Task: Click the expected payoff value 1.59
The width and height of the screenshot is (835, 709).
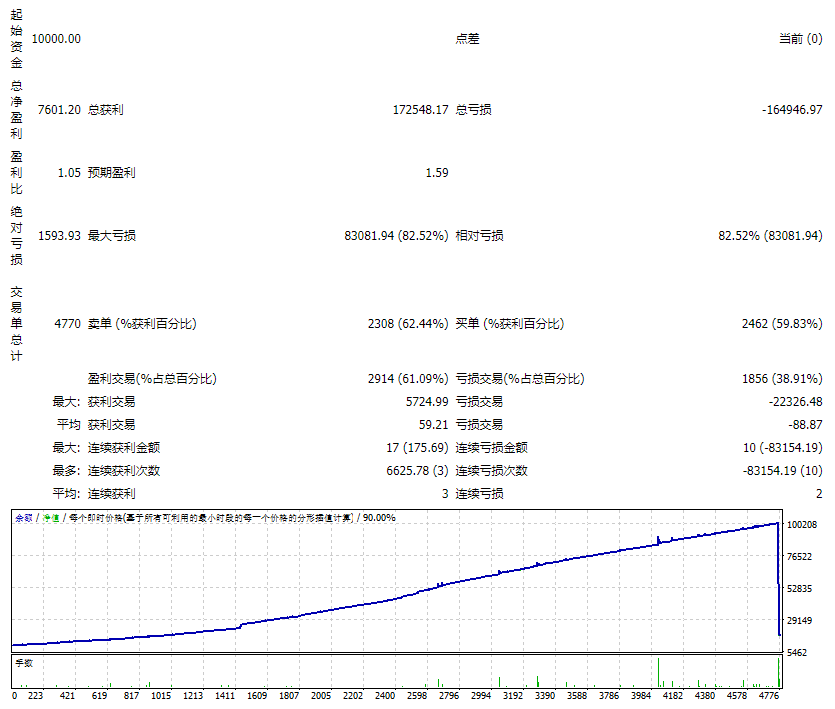Action: 436,173
